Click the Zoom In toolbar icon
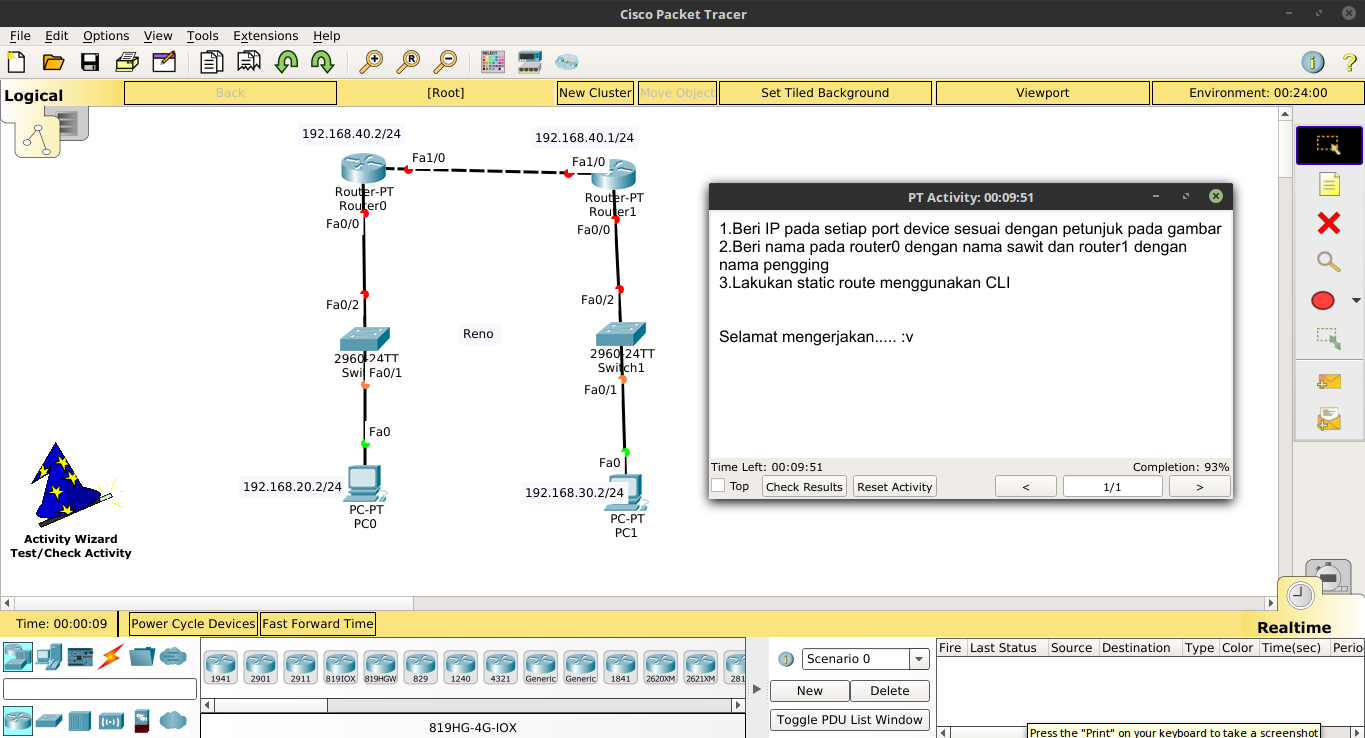 click(371, 62)
